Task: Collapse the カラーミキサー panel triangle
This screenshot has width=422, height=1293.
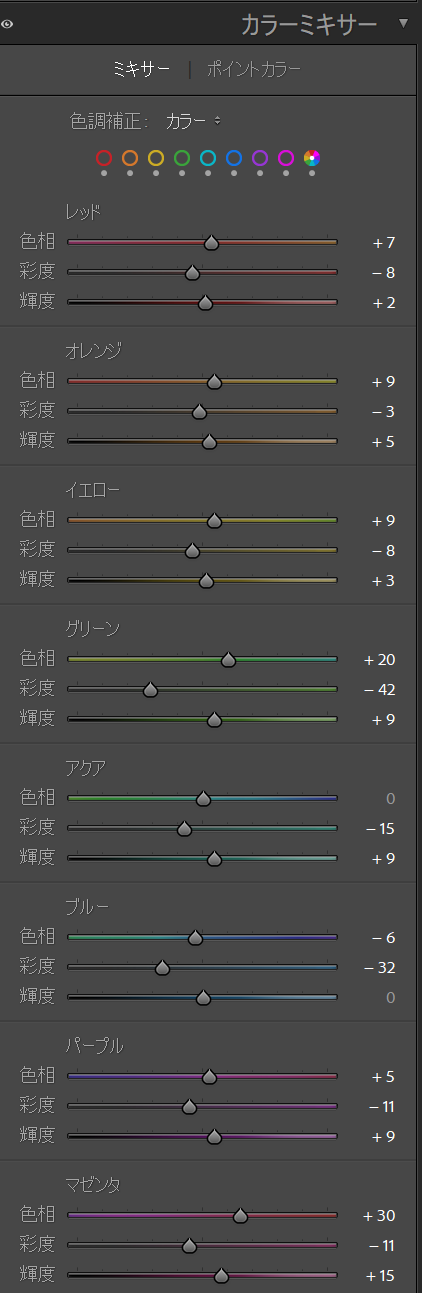Action: tap(403, 23)
